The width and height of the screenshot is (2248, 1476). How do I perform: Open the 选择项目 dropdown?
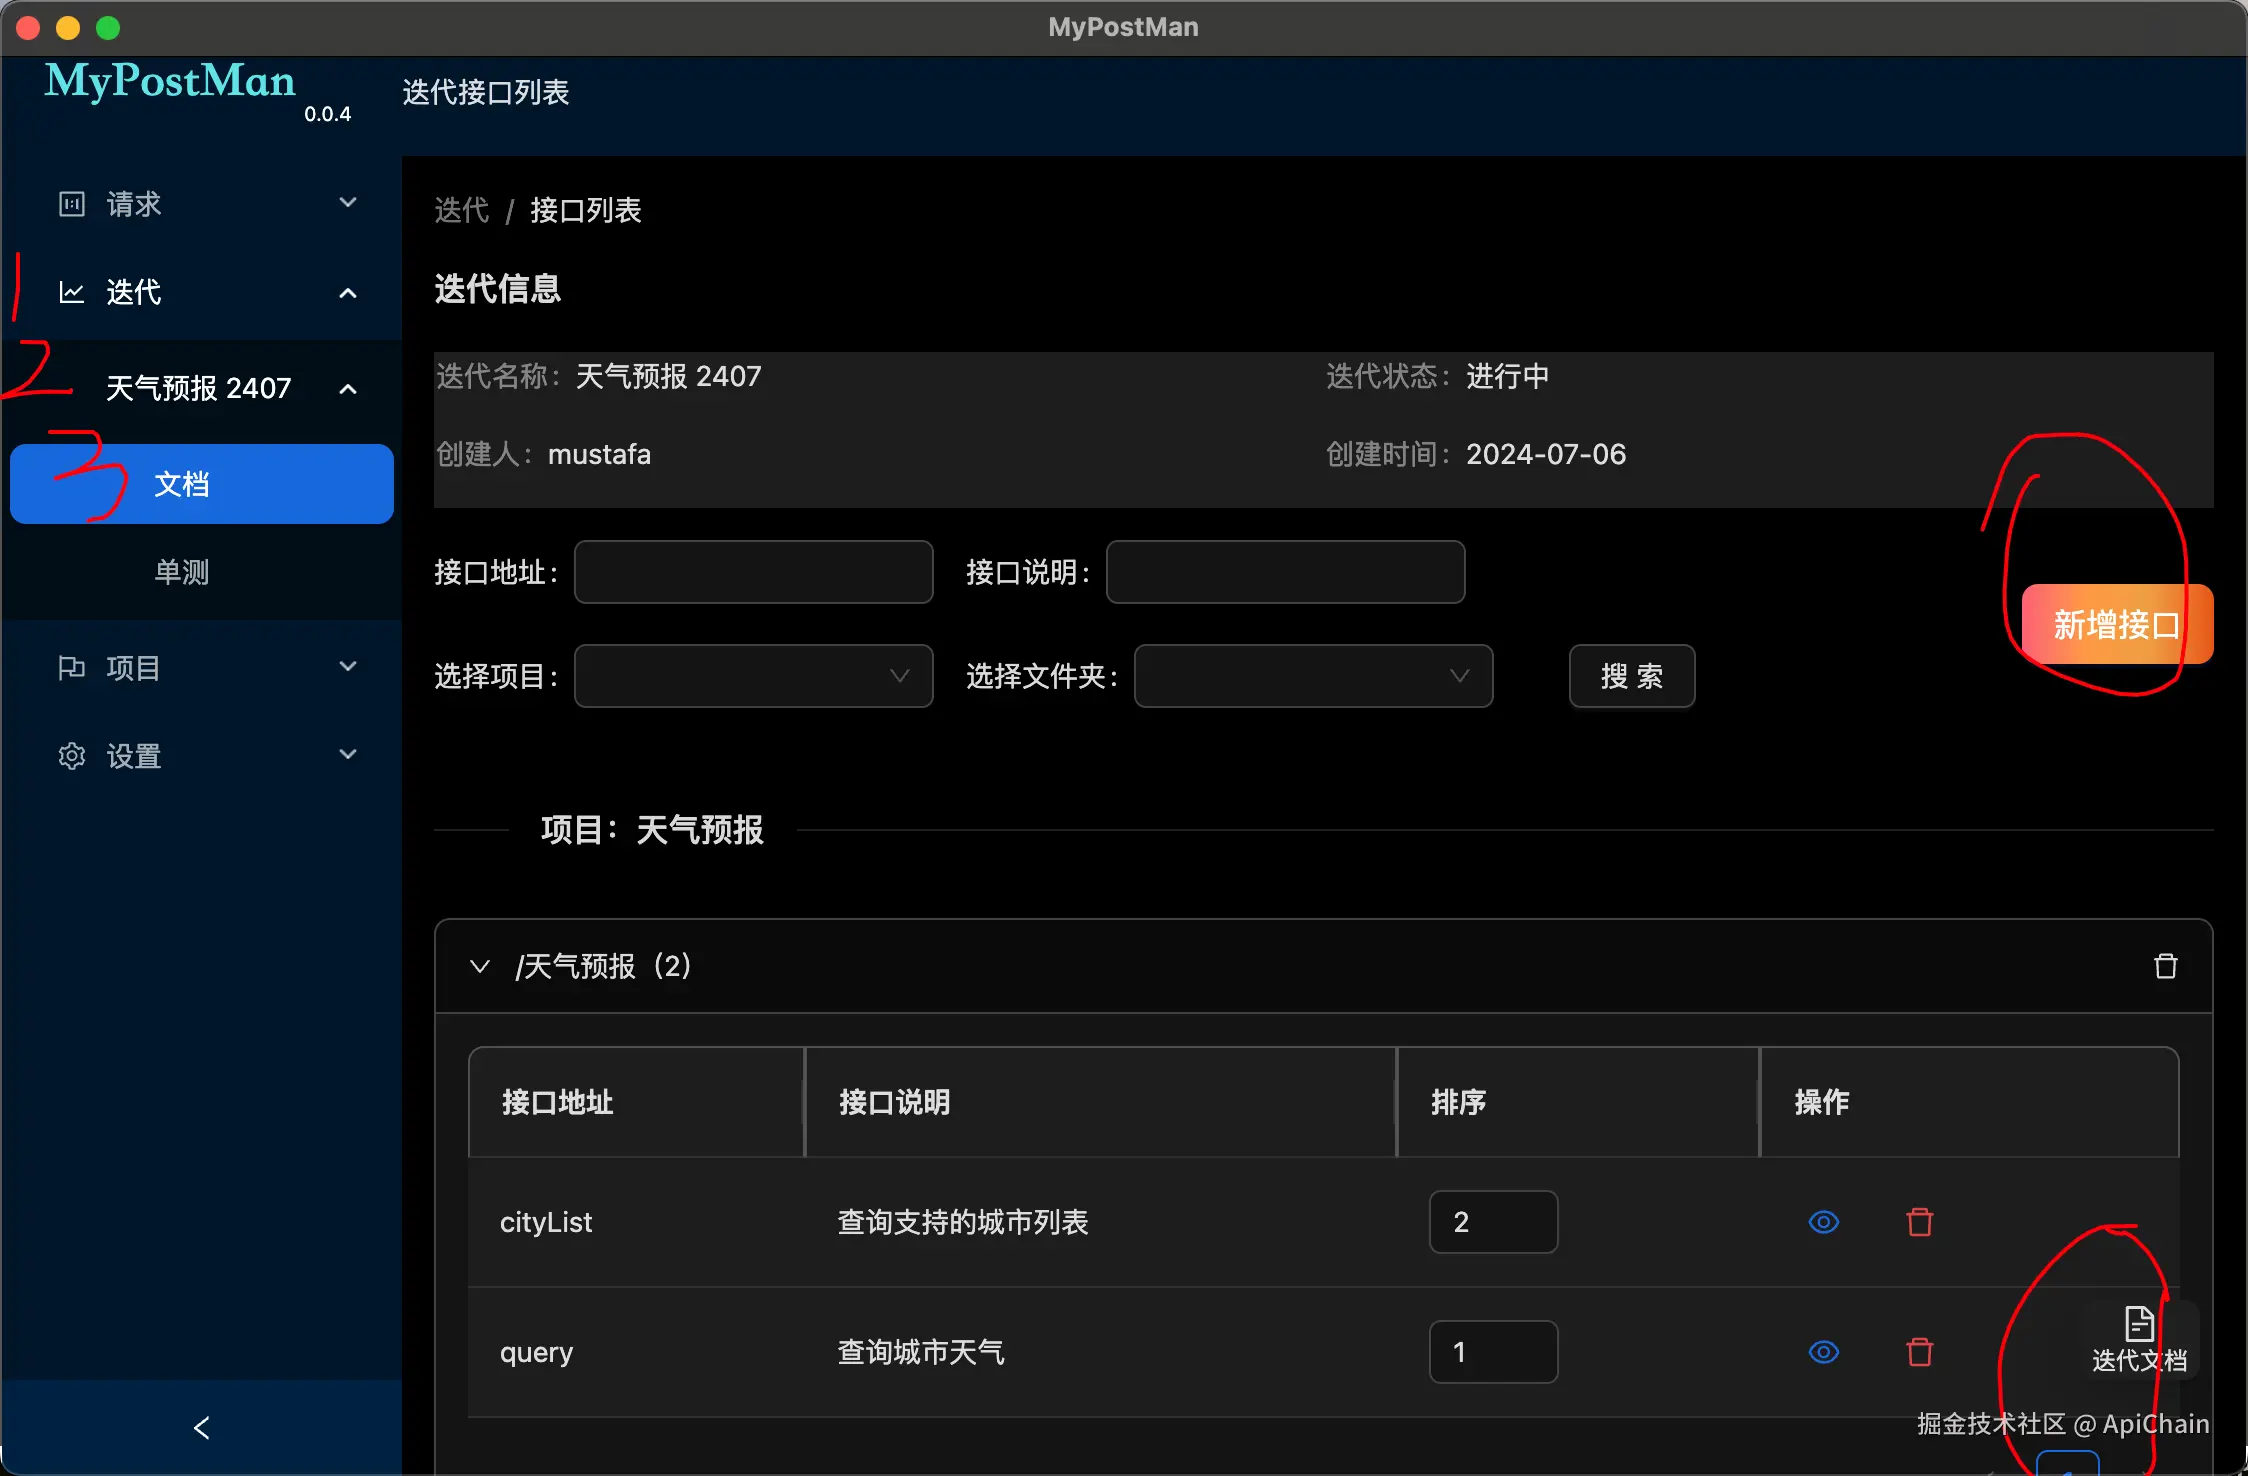click(x=753, y=676)
